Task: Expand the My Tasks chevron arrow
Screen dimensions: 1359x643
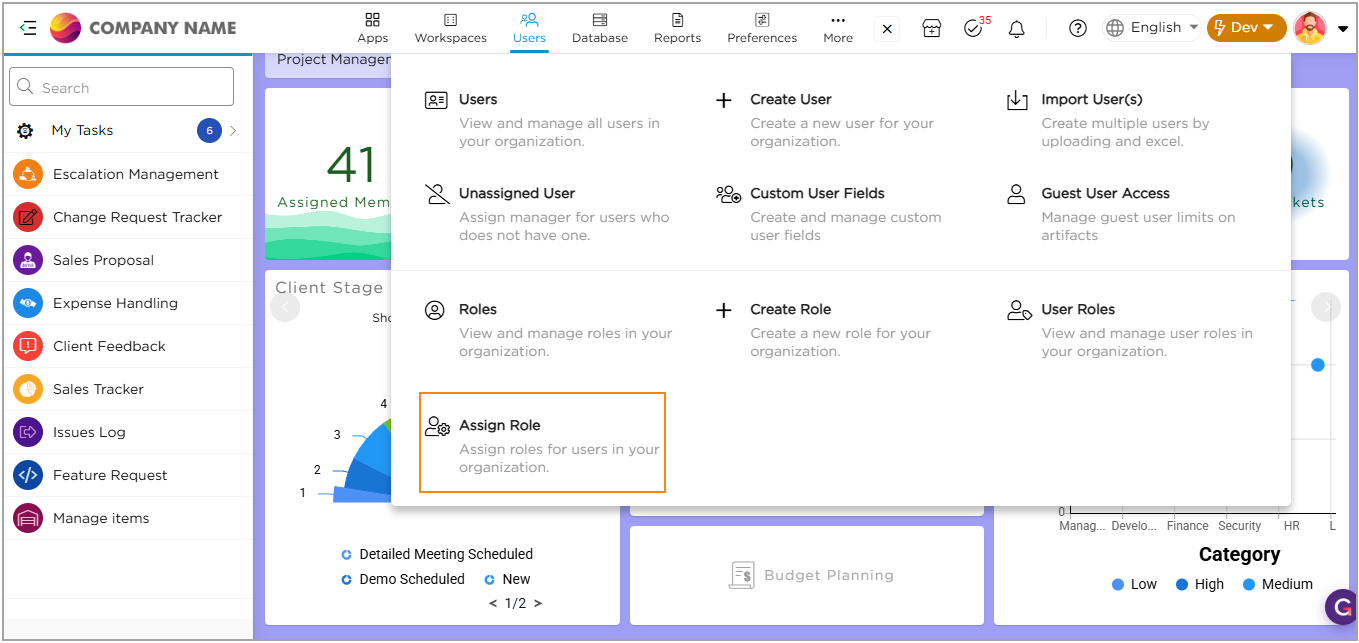Action: pos(233,131)
